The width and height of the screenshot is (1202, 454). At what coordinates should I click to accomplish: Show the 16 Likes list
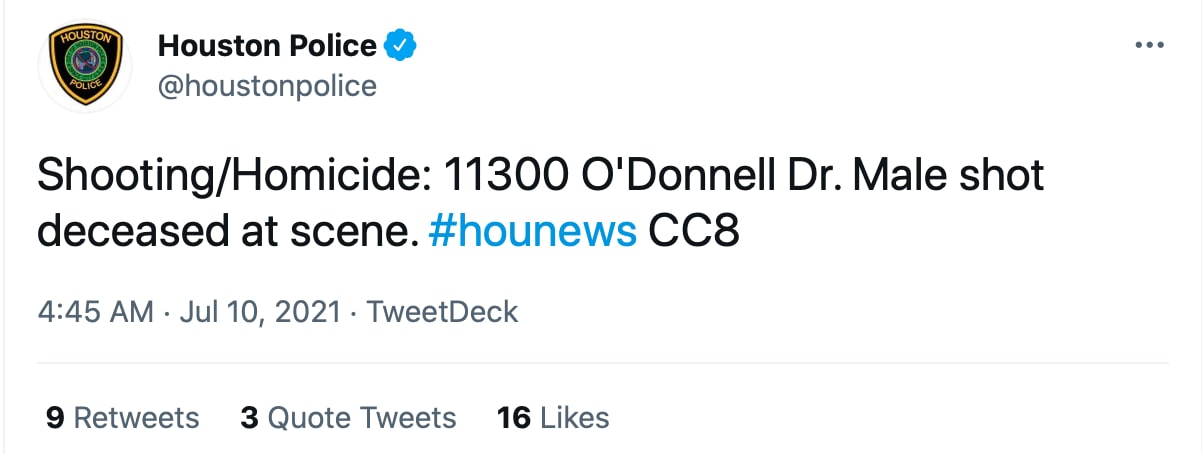553,417
